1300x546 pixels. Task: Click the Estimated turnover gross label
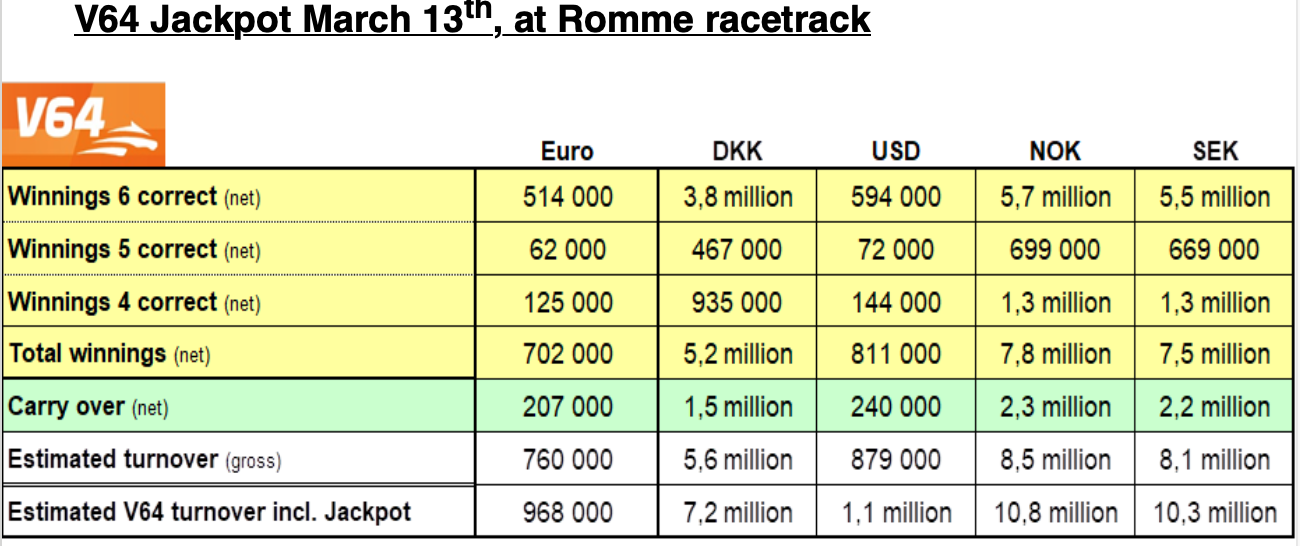pos(145,460)
